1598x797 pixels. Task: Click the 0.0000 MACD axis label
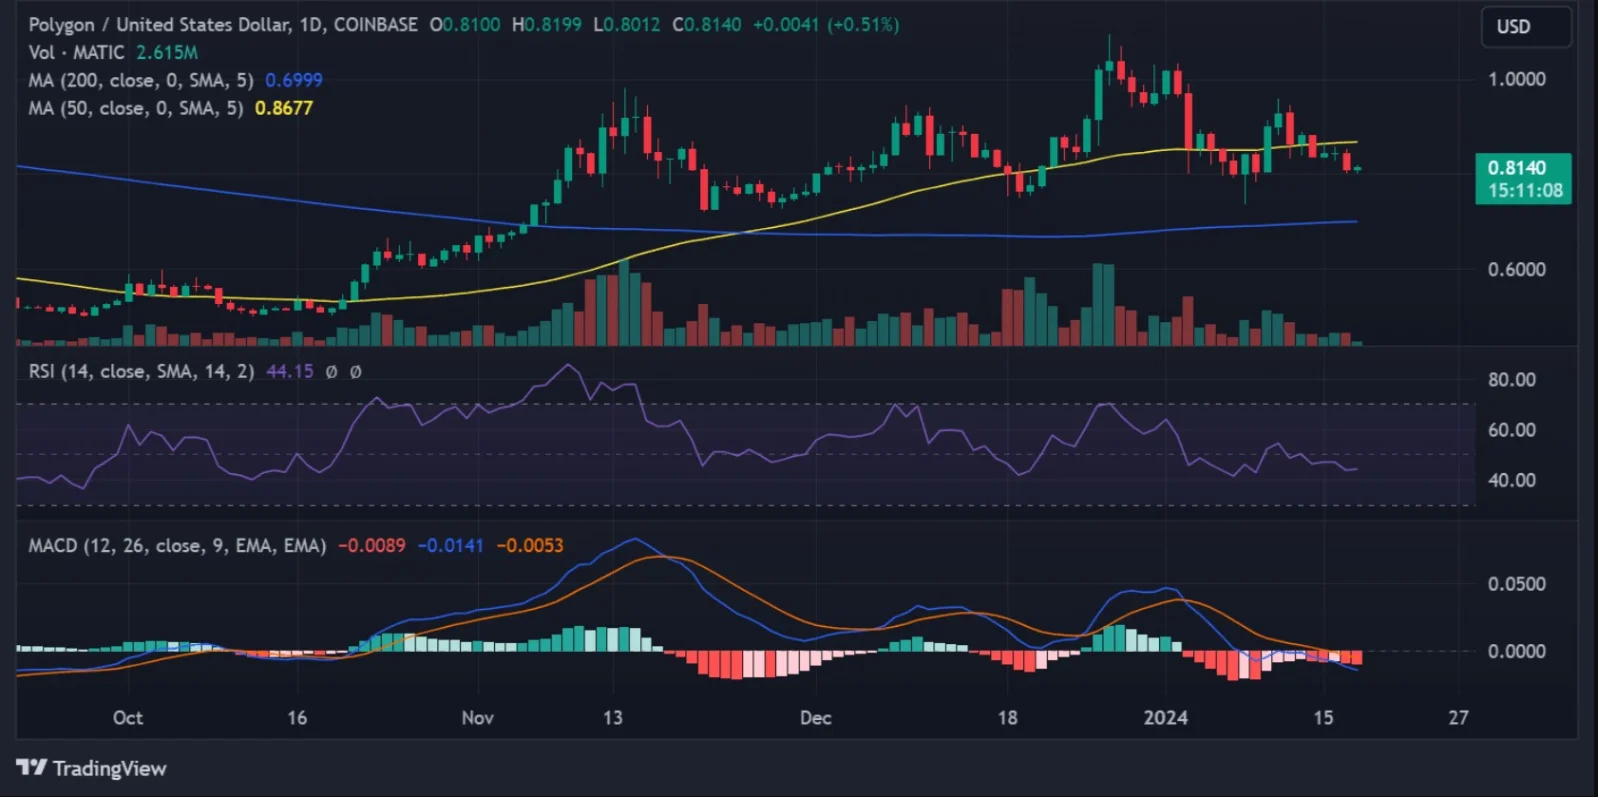click(1517, 652)
